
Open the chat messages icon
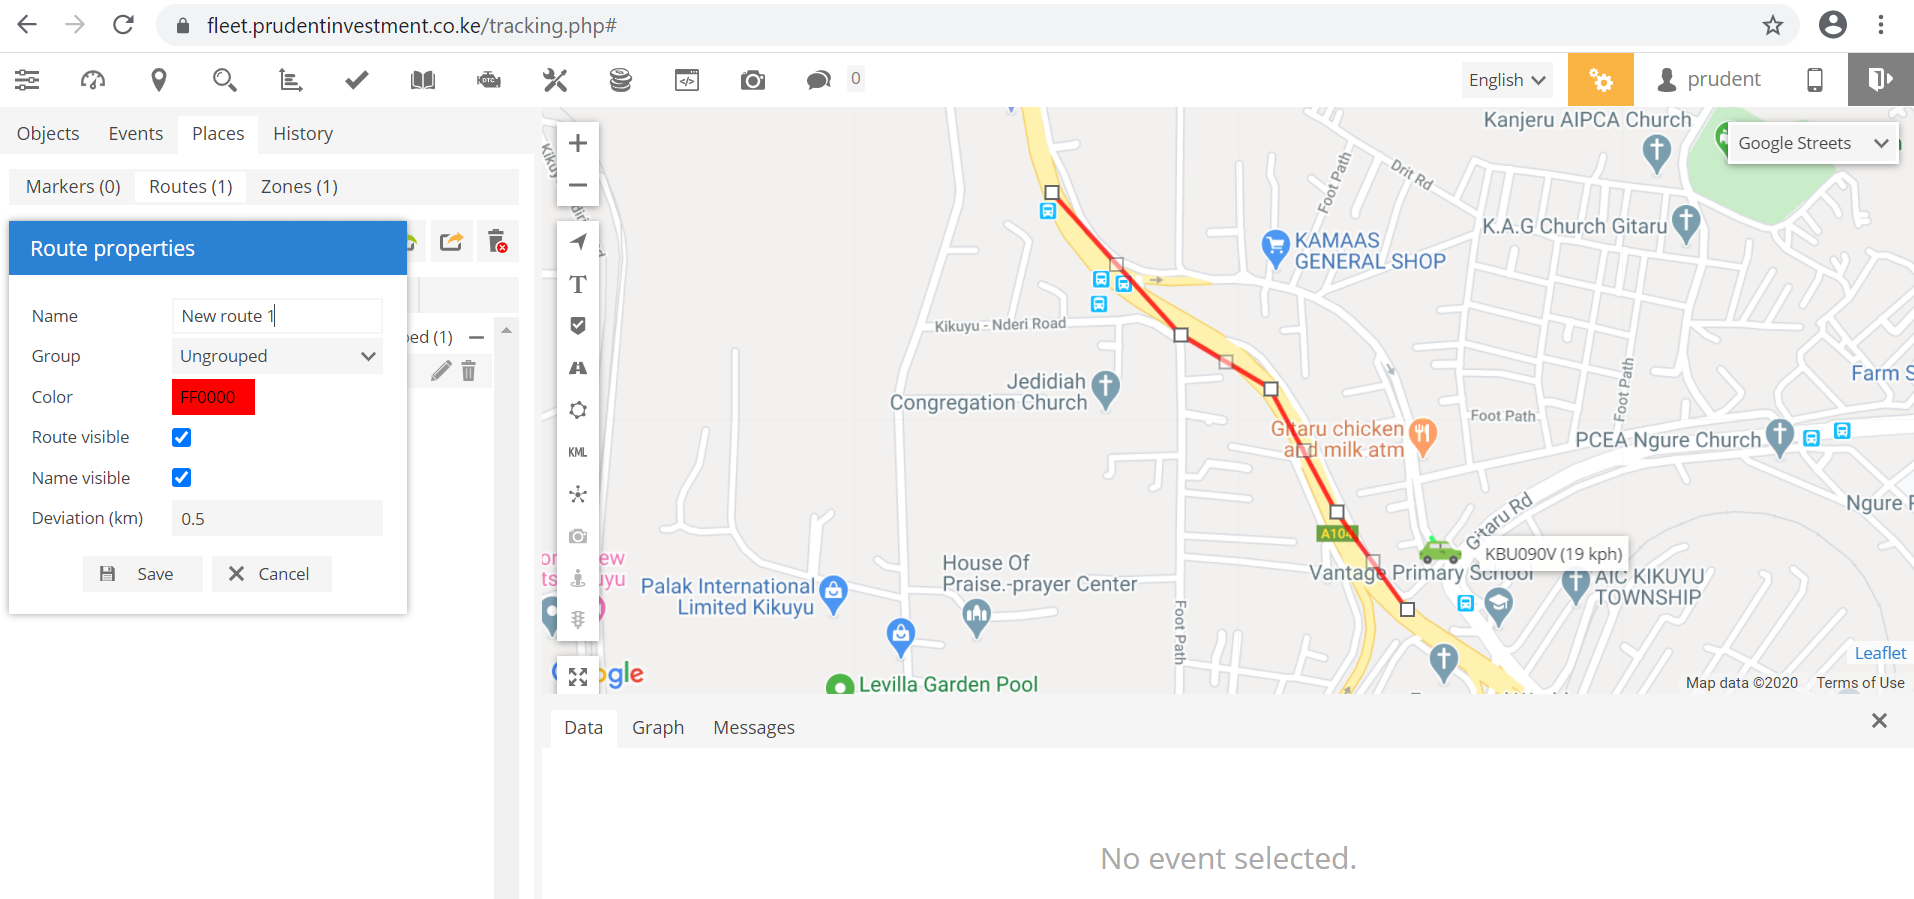[x=818, y=80]
